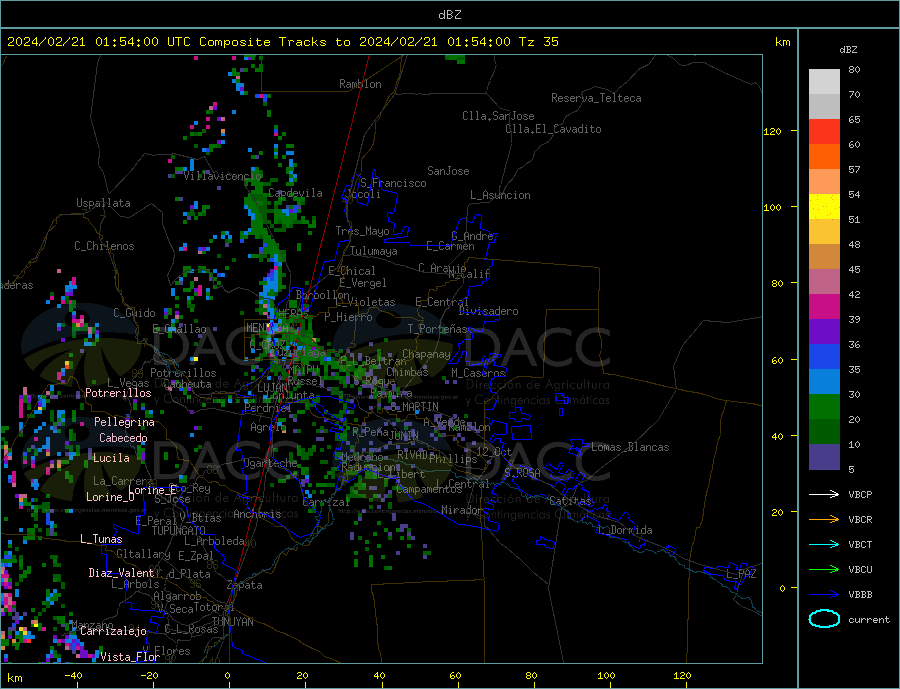Click the 'Vista_Flor' map label
This screenshot has height=689, width=900.
(130, 657)
